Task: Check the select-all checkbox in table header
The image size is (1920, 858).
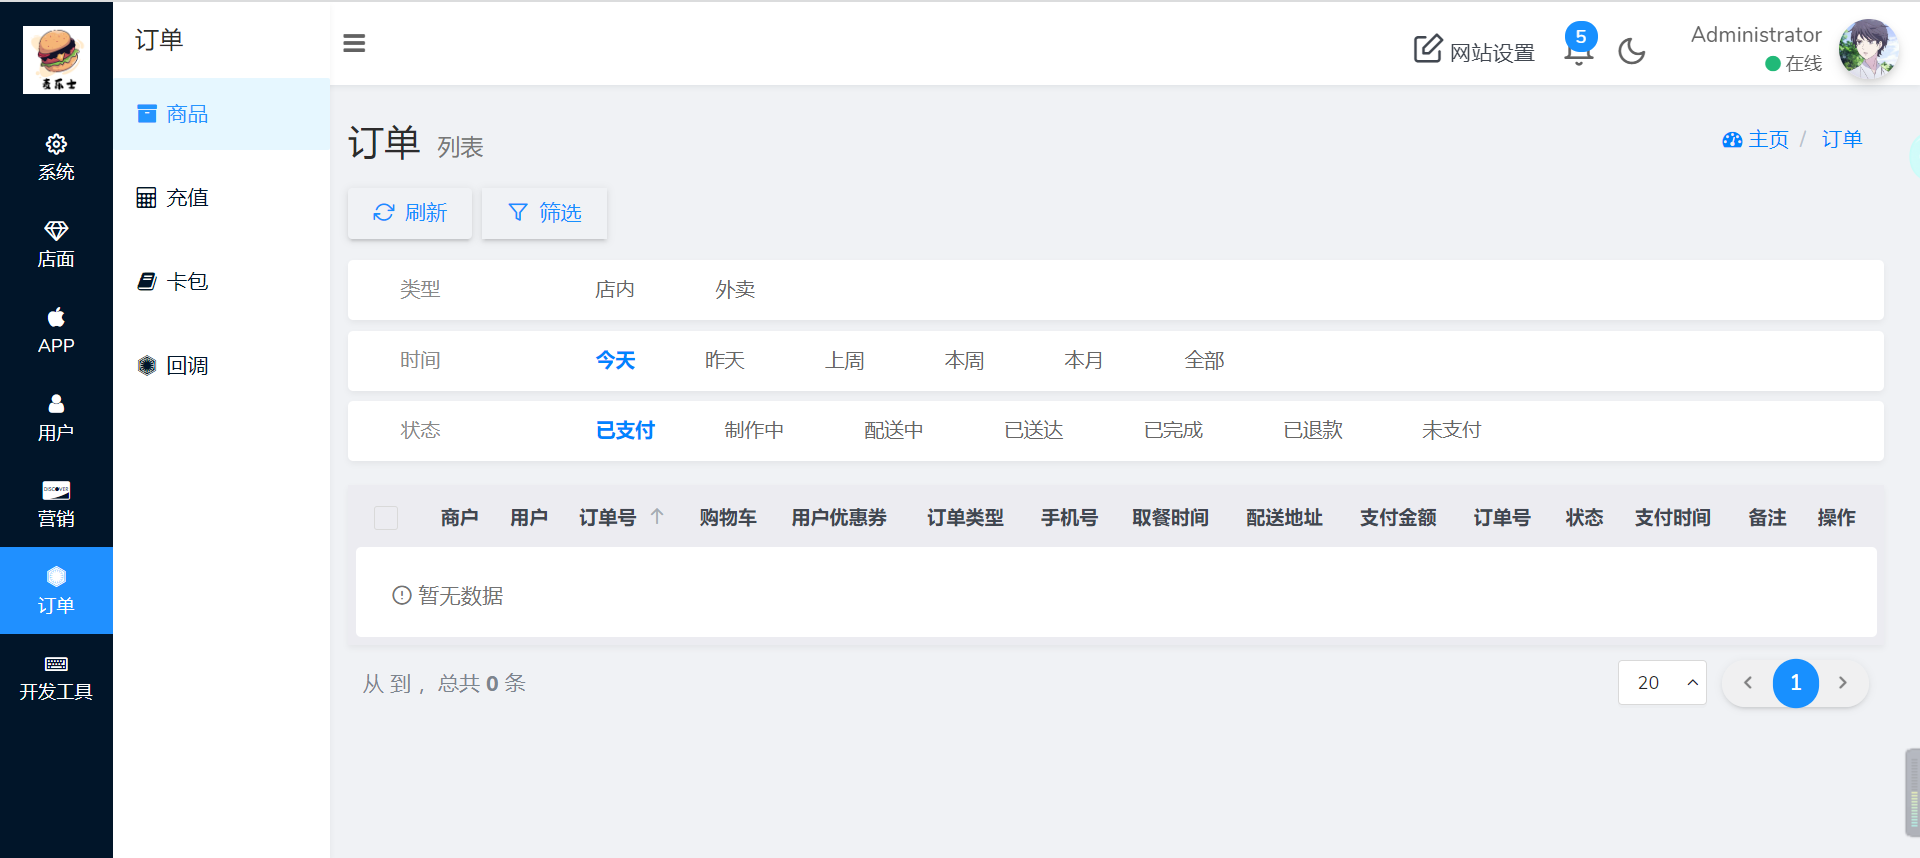Action: coord(386,518)
